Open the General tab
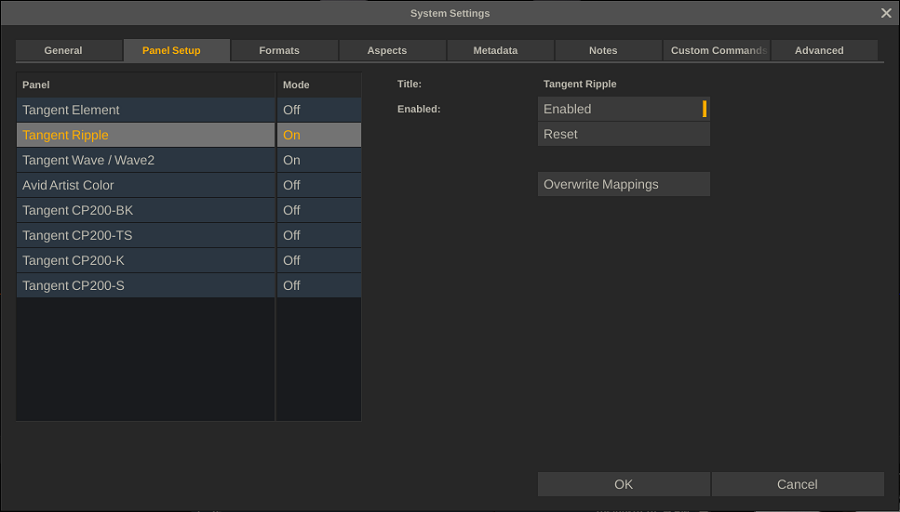Screen dimensions: 900x512 (x=69, y=51)
